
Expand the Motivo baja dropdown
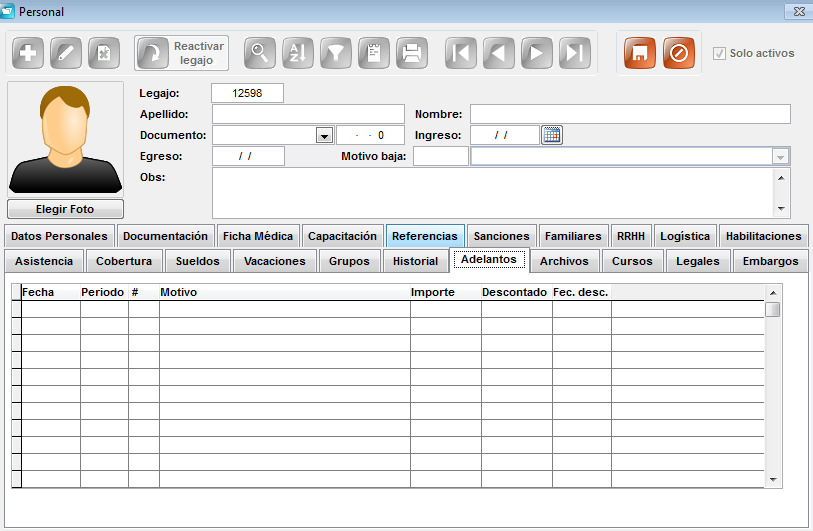click(780, 157)
